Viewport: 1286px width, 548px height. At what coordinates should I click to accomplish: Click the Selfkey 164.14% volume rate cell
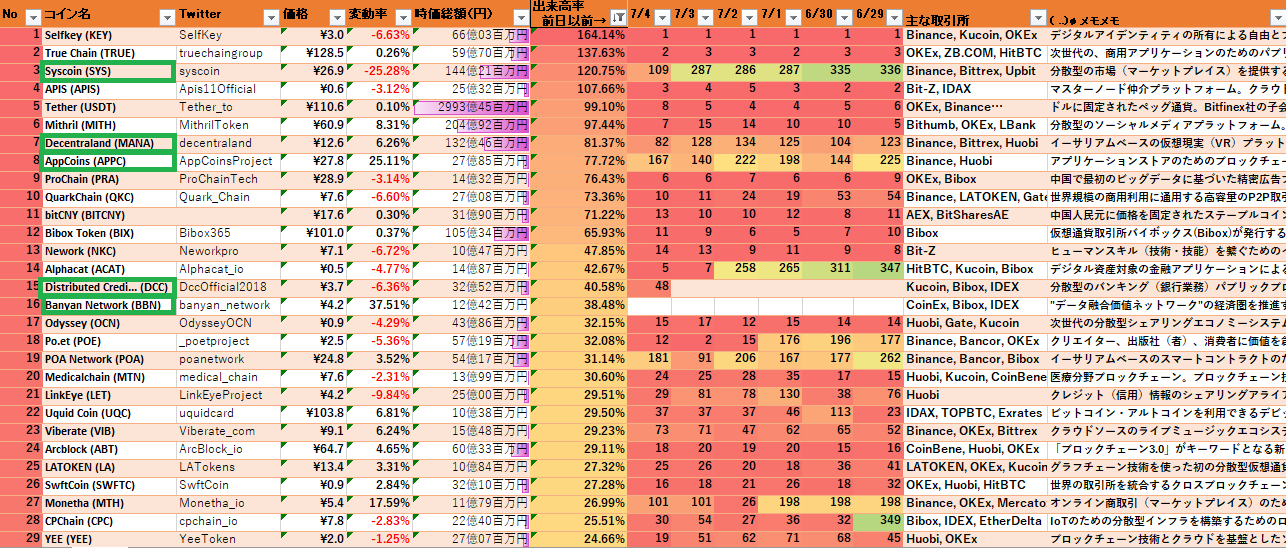579,35
